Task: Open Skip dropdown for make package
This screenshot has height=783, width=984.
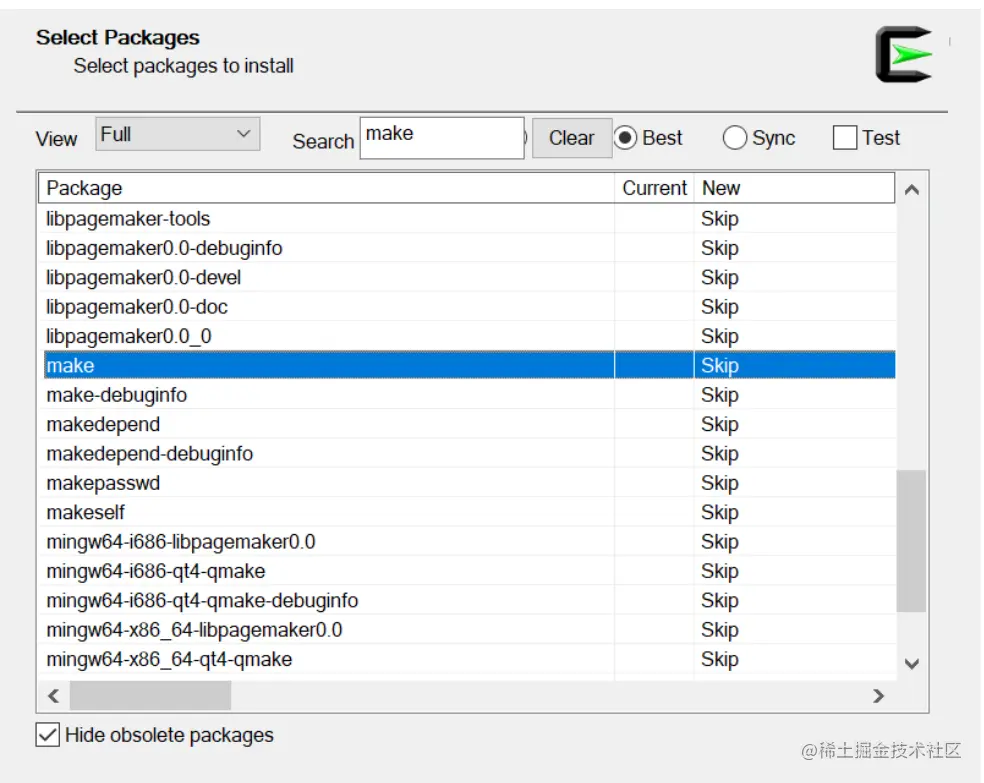Action: (720, 366)
